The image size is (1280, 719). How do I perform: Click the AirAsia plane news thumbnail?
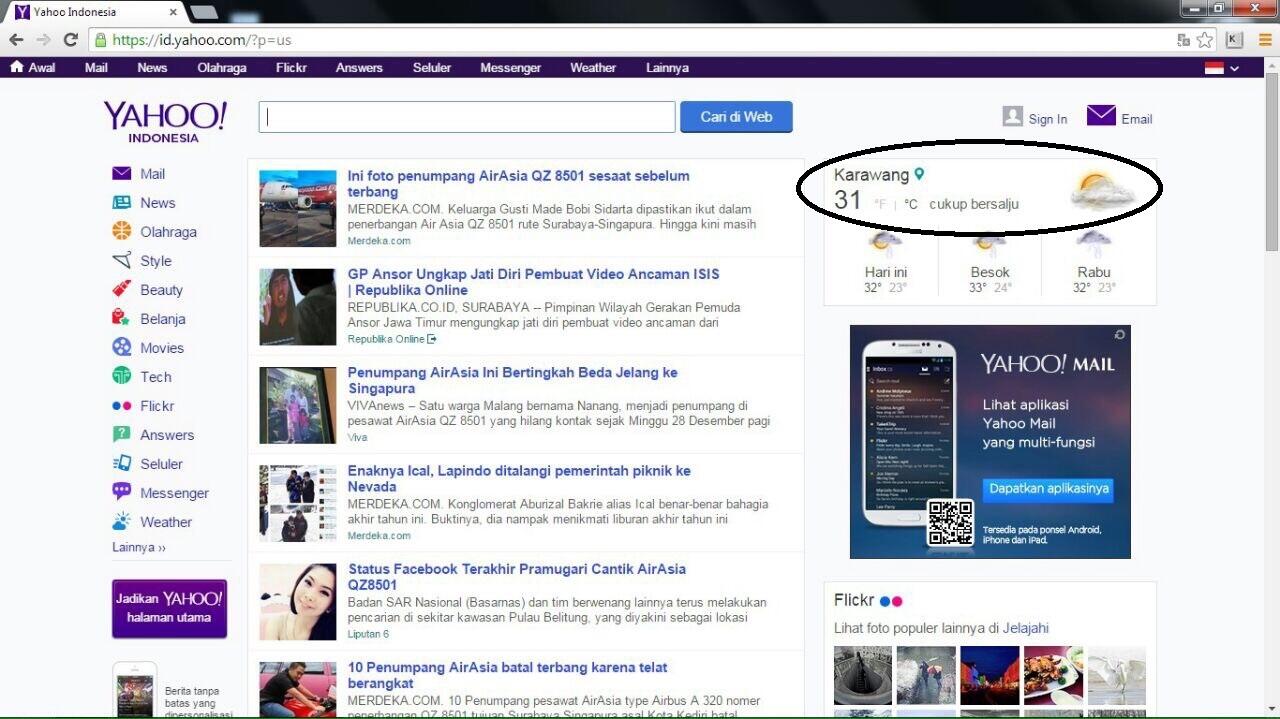[297, 208]
